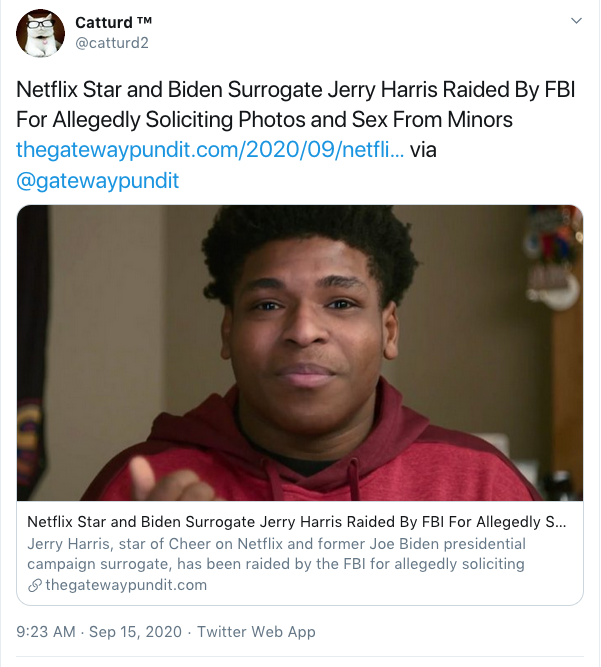The height and width of the screenshot is (667, 601).
Task: Click the @gatewaypundit mention
Action: (x=86, y=181)
